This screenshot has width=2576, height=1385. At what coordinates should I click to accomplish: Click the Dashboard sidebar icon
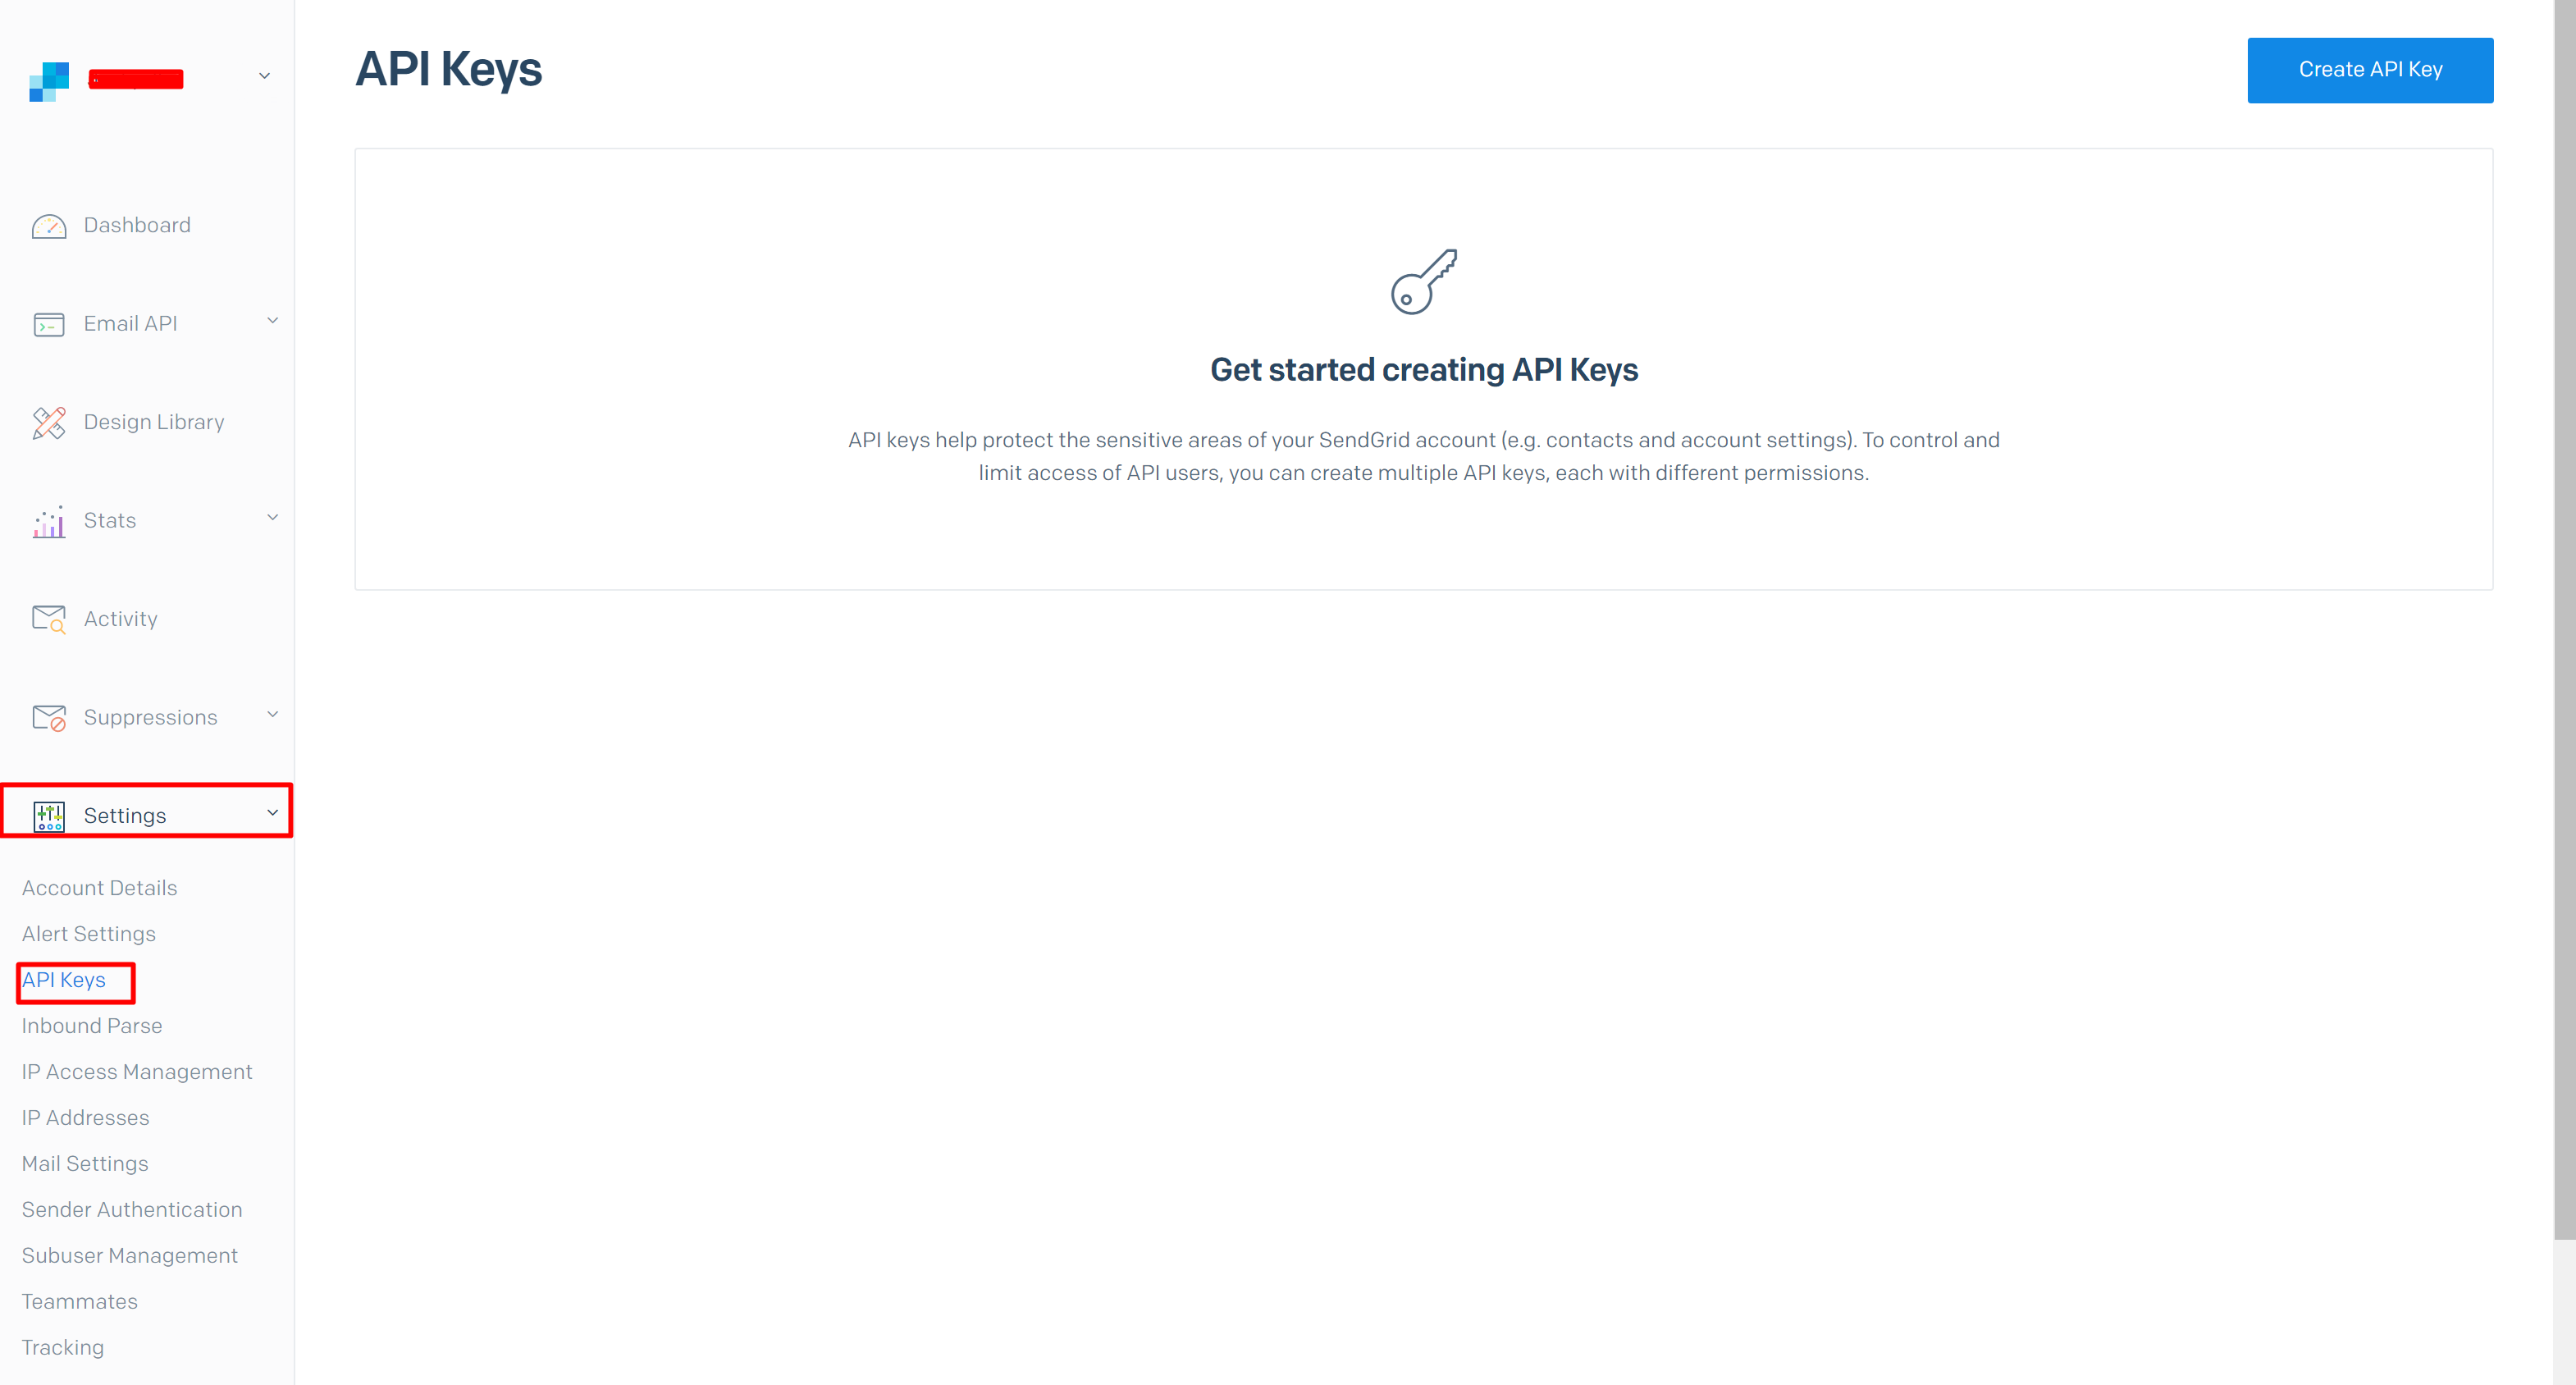49,225
